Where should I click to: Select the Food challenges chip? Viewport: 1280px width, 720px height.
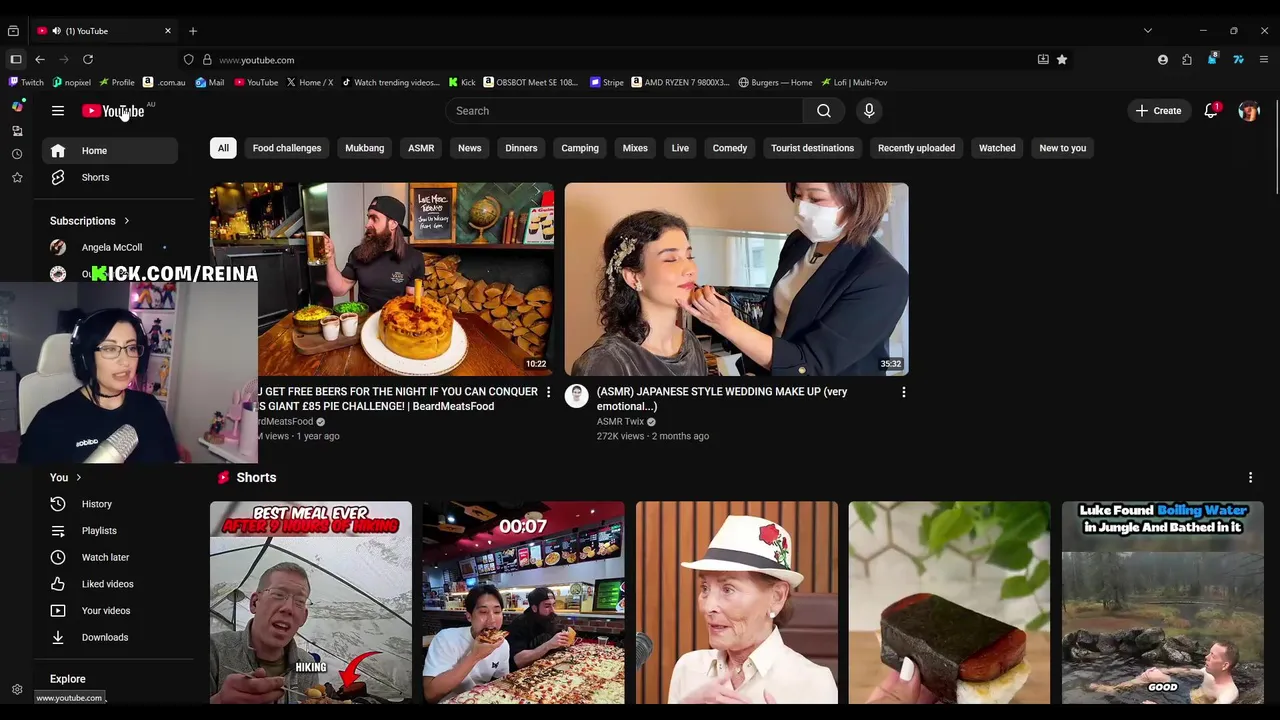click(287, 148)
